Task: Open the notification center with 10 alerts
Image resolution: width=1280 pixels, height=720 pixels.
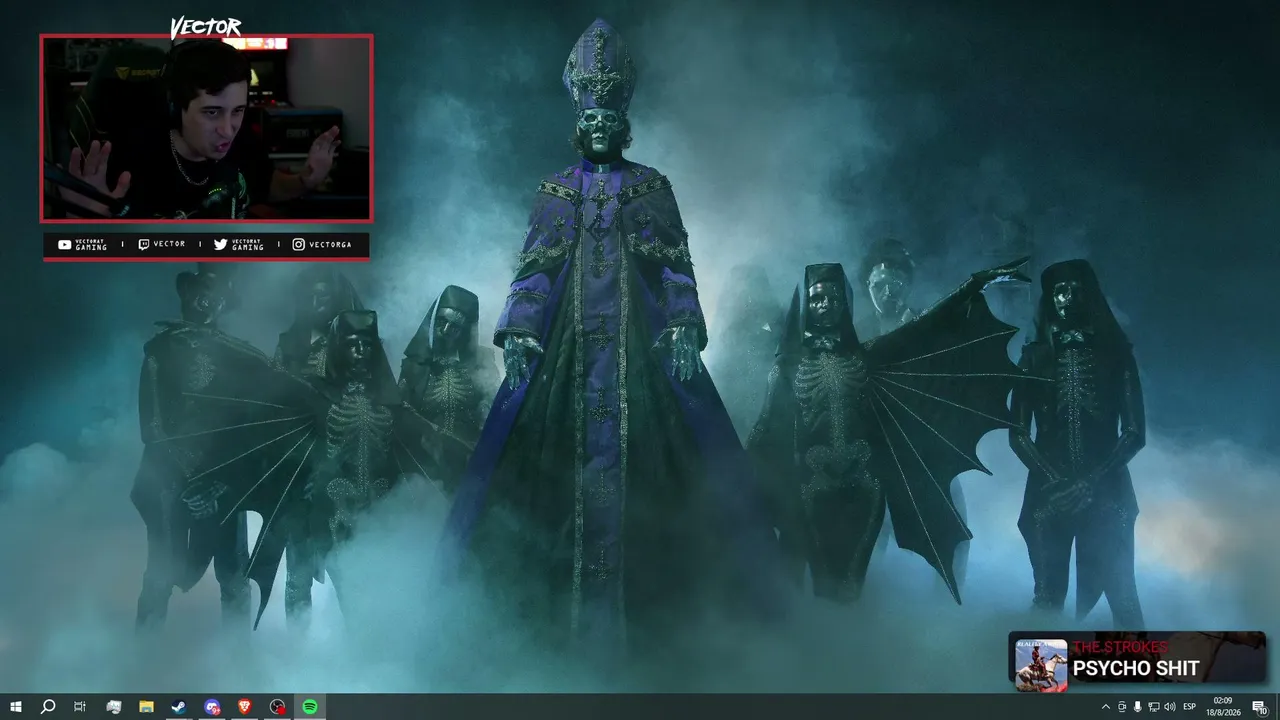Action: 1260,707
